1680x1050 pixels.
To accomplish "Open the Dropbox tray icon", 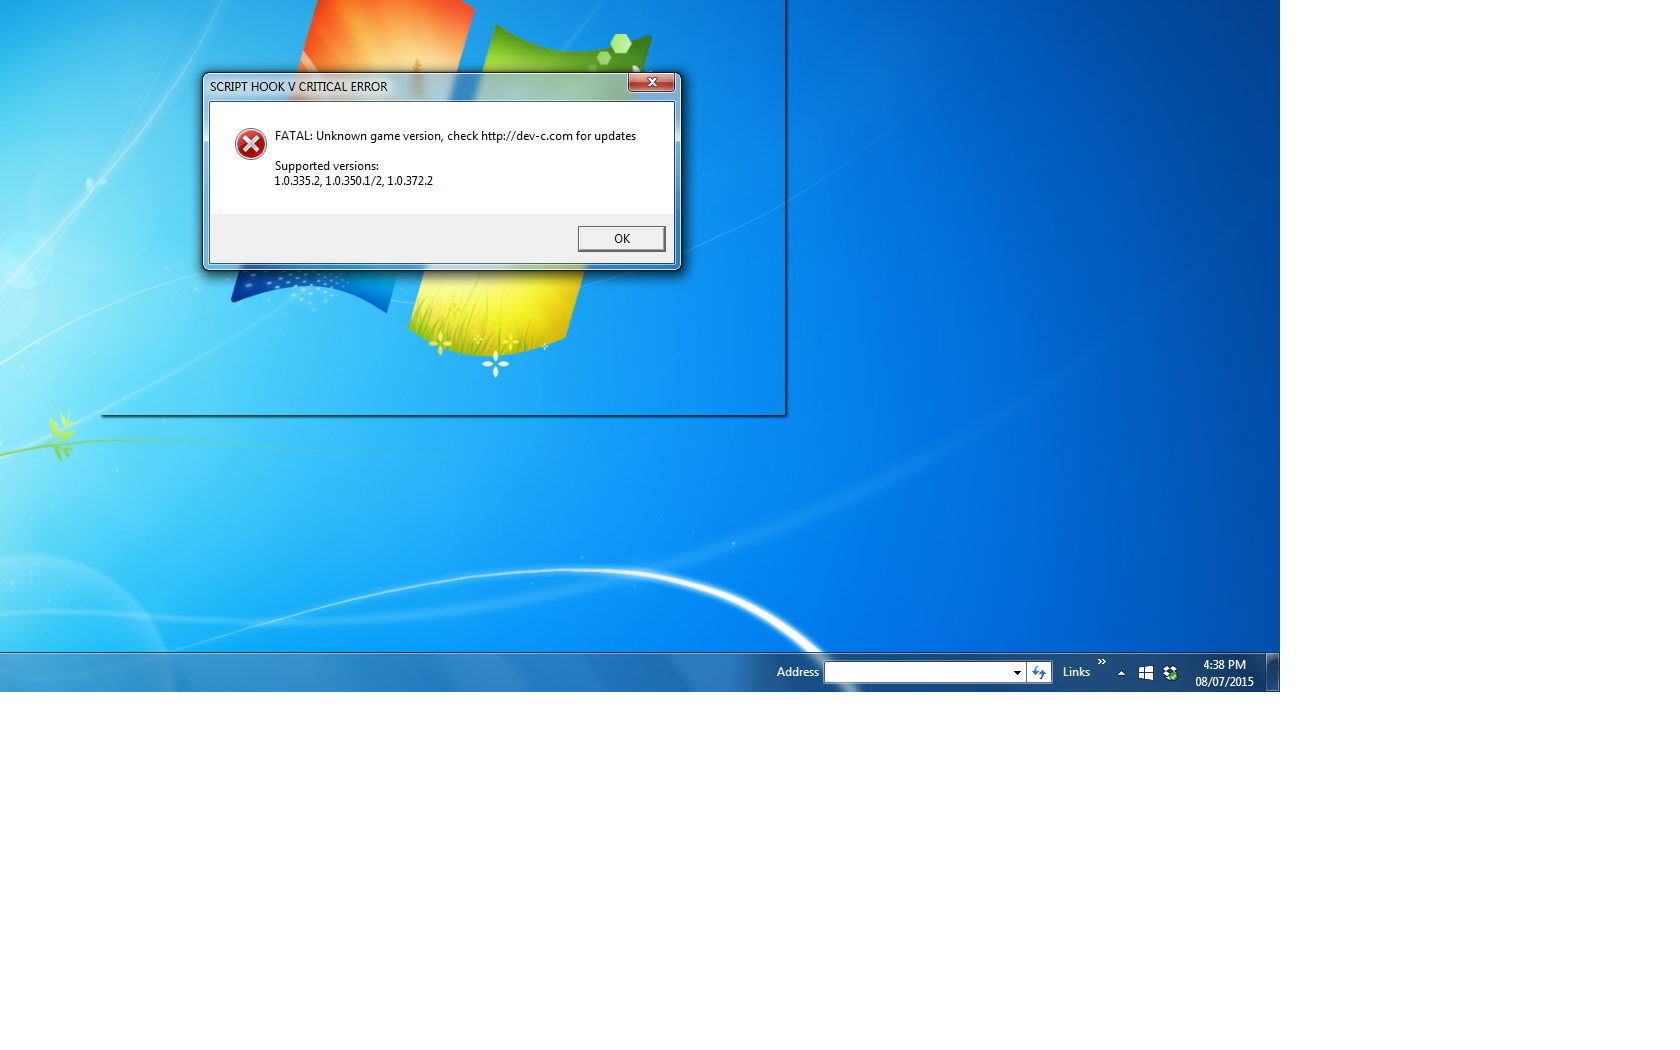I will [x=1170, y=673].
